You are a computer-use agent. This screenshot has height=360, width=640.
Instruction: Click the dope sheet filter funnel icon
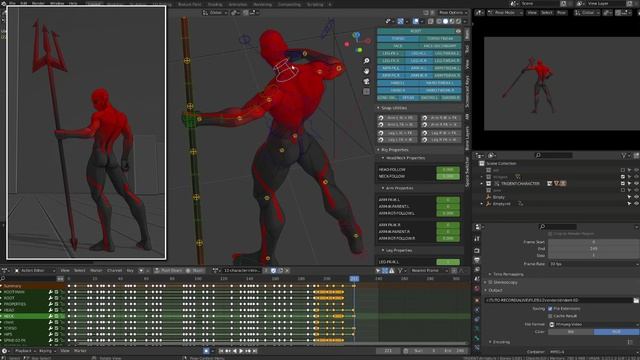click(400, 271)
